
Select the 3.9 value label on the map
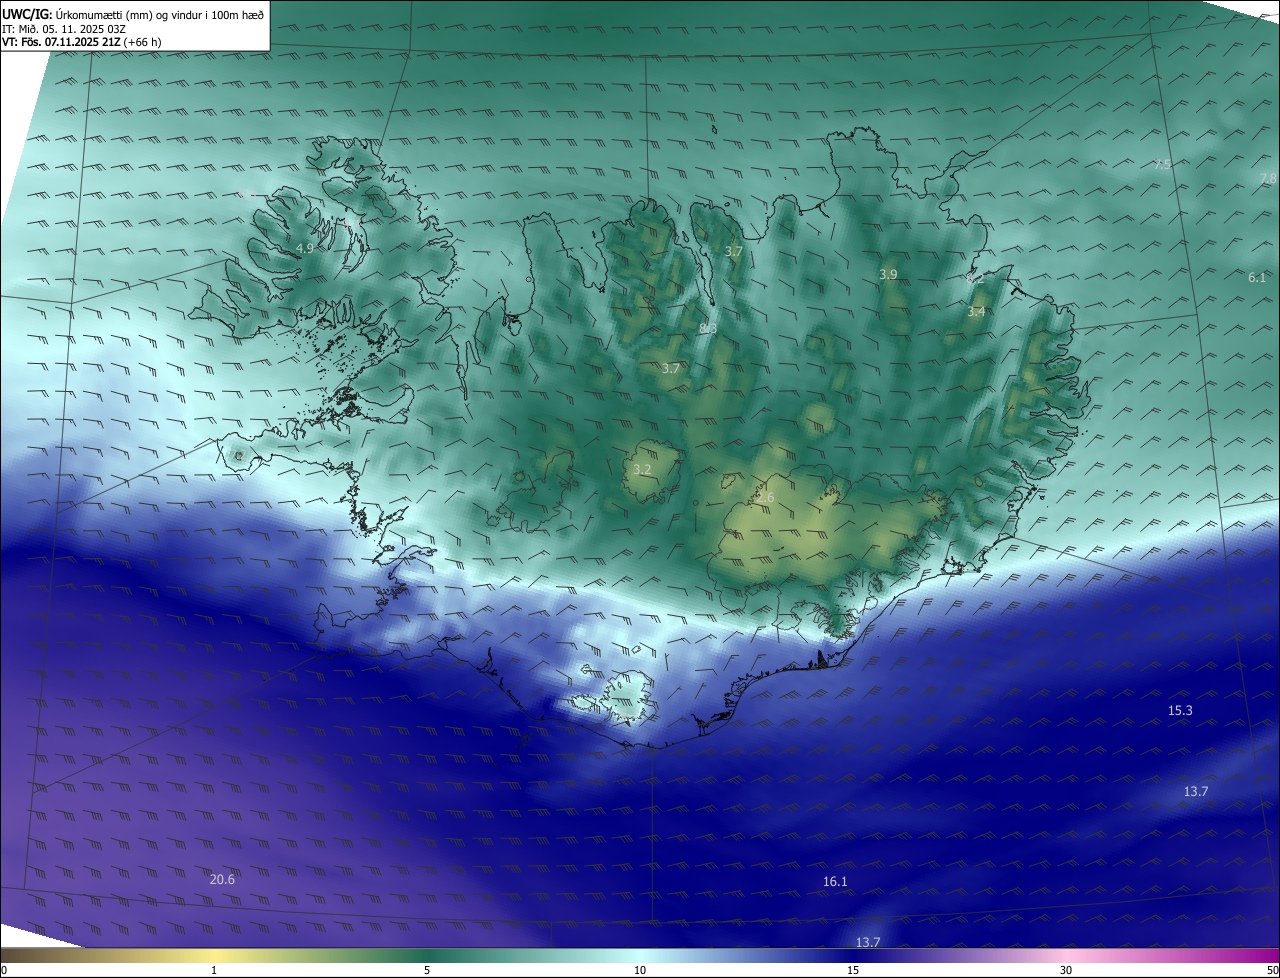point(888,274)
